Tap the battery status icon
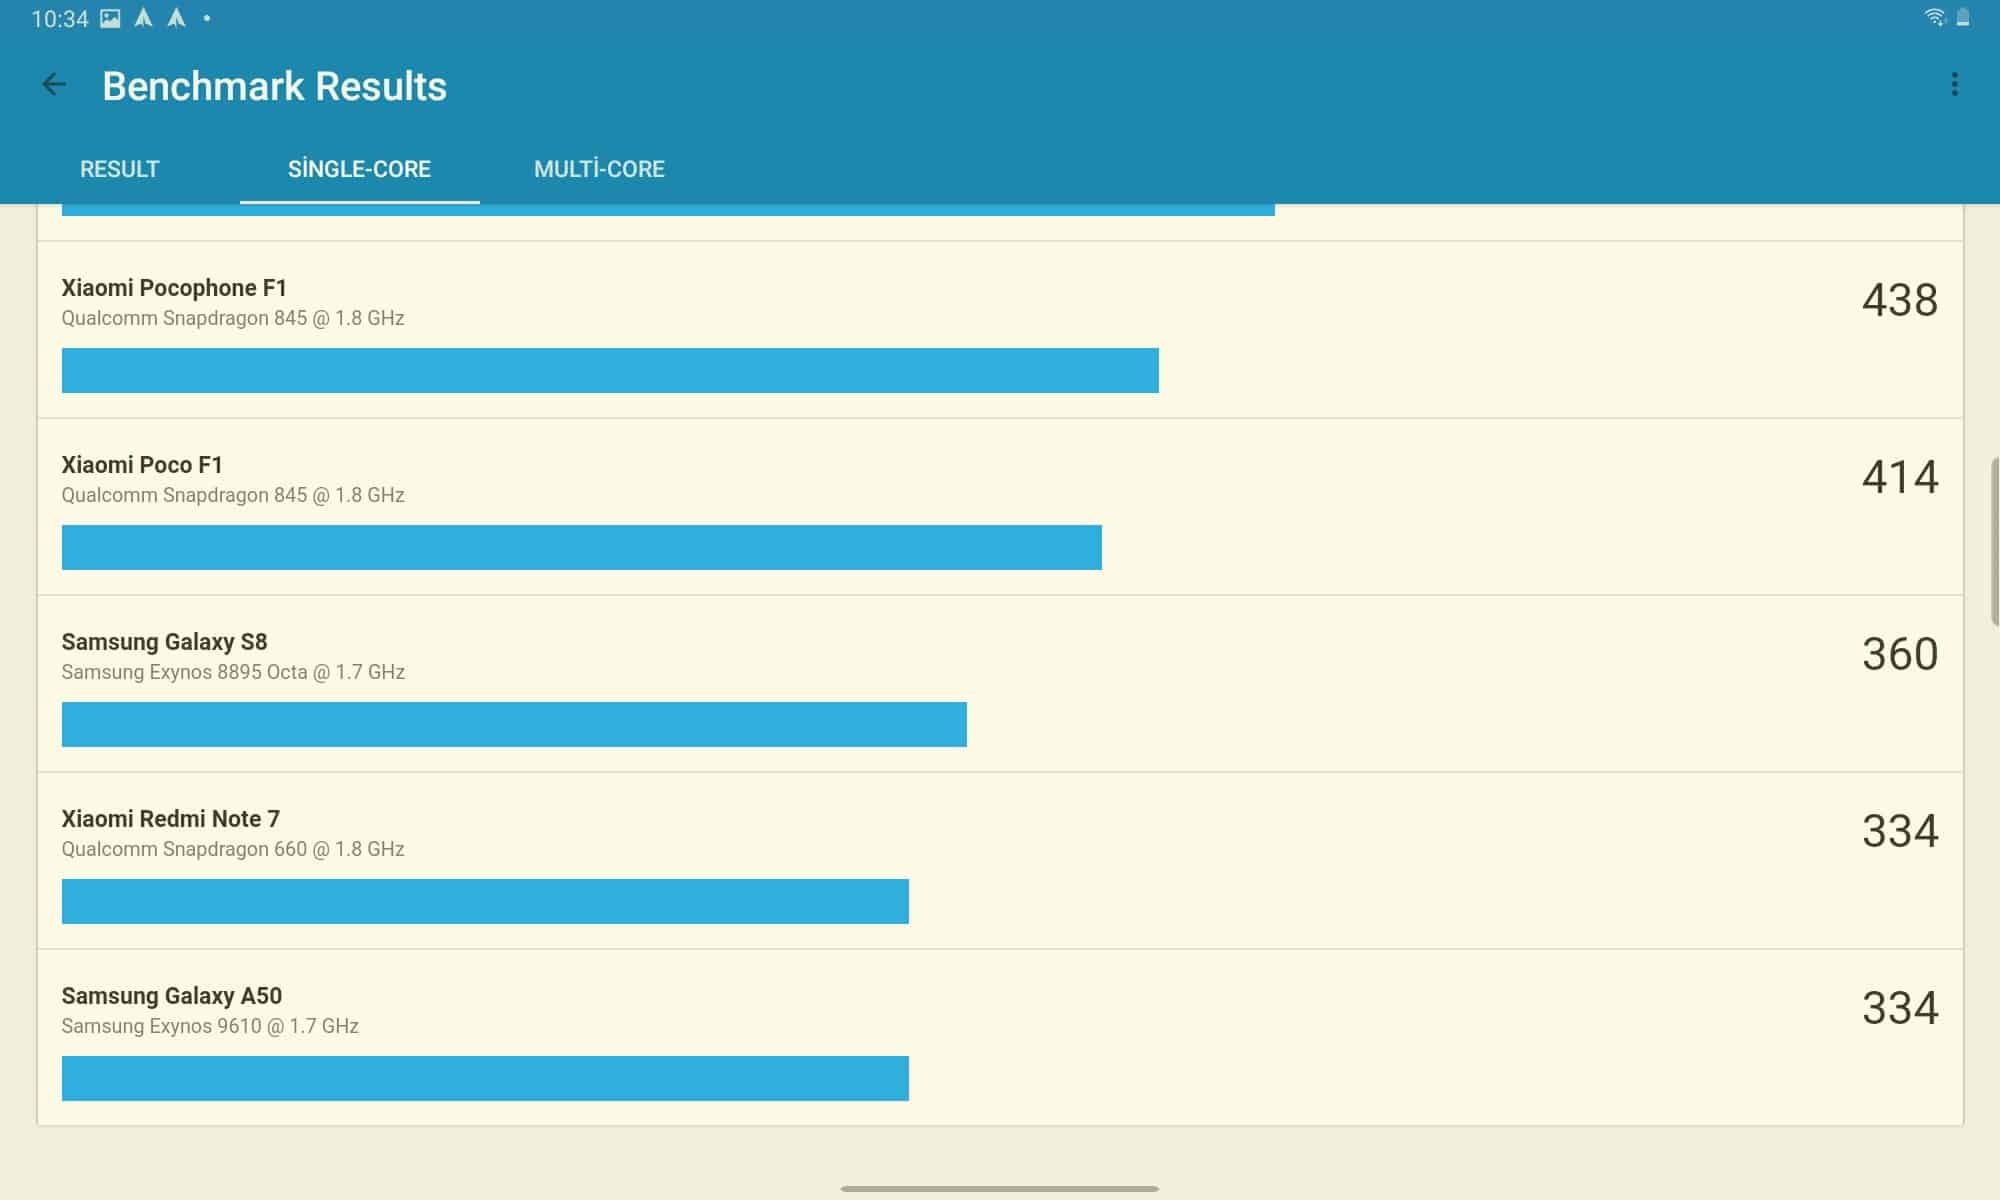2000x1200 pixels. click(x=1963, y=18)
